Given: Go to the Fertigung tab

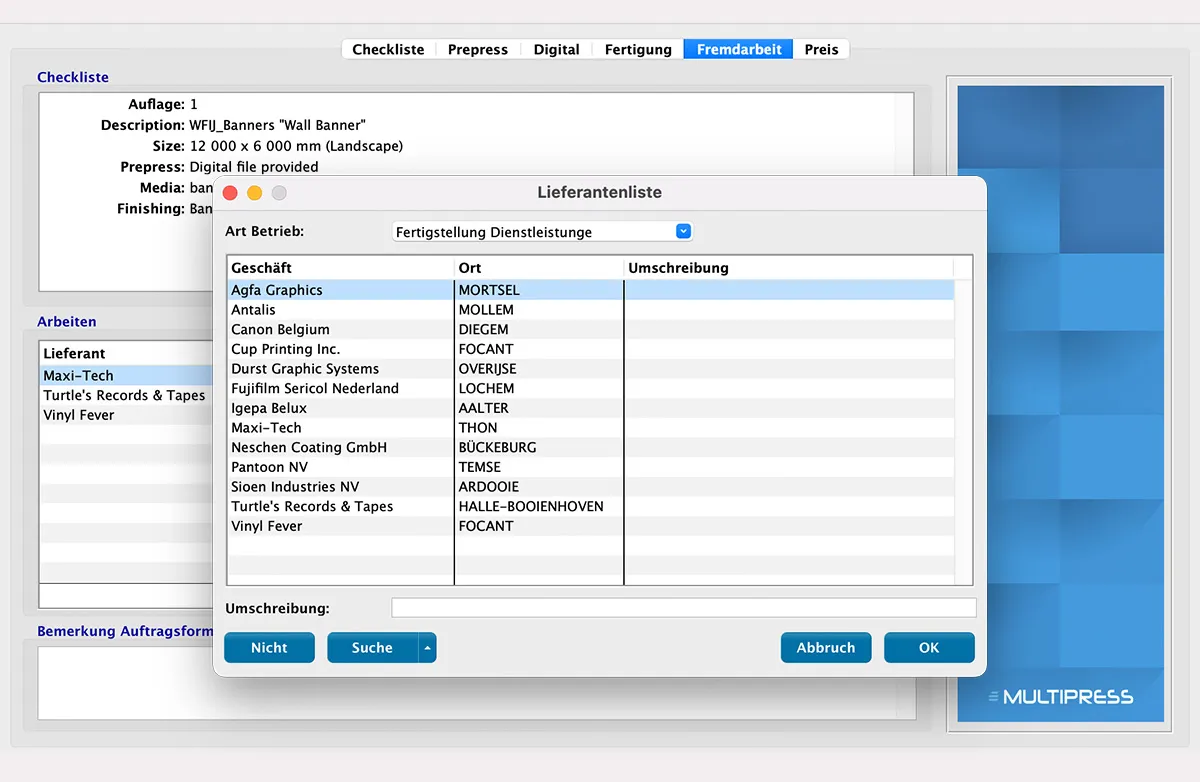Looking at the screenshot, I should (638, 49).
